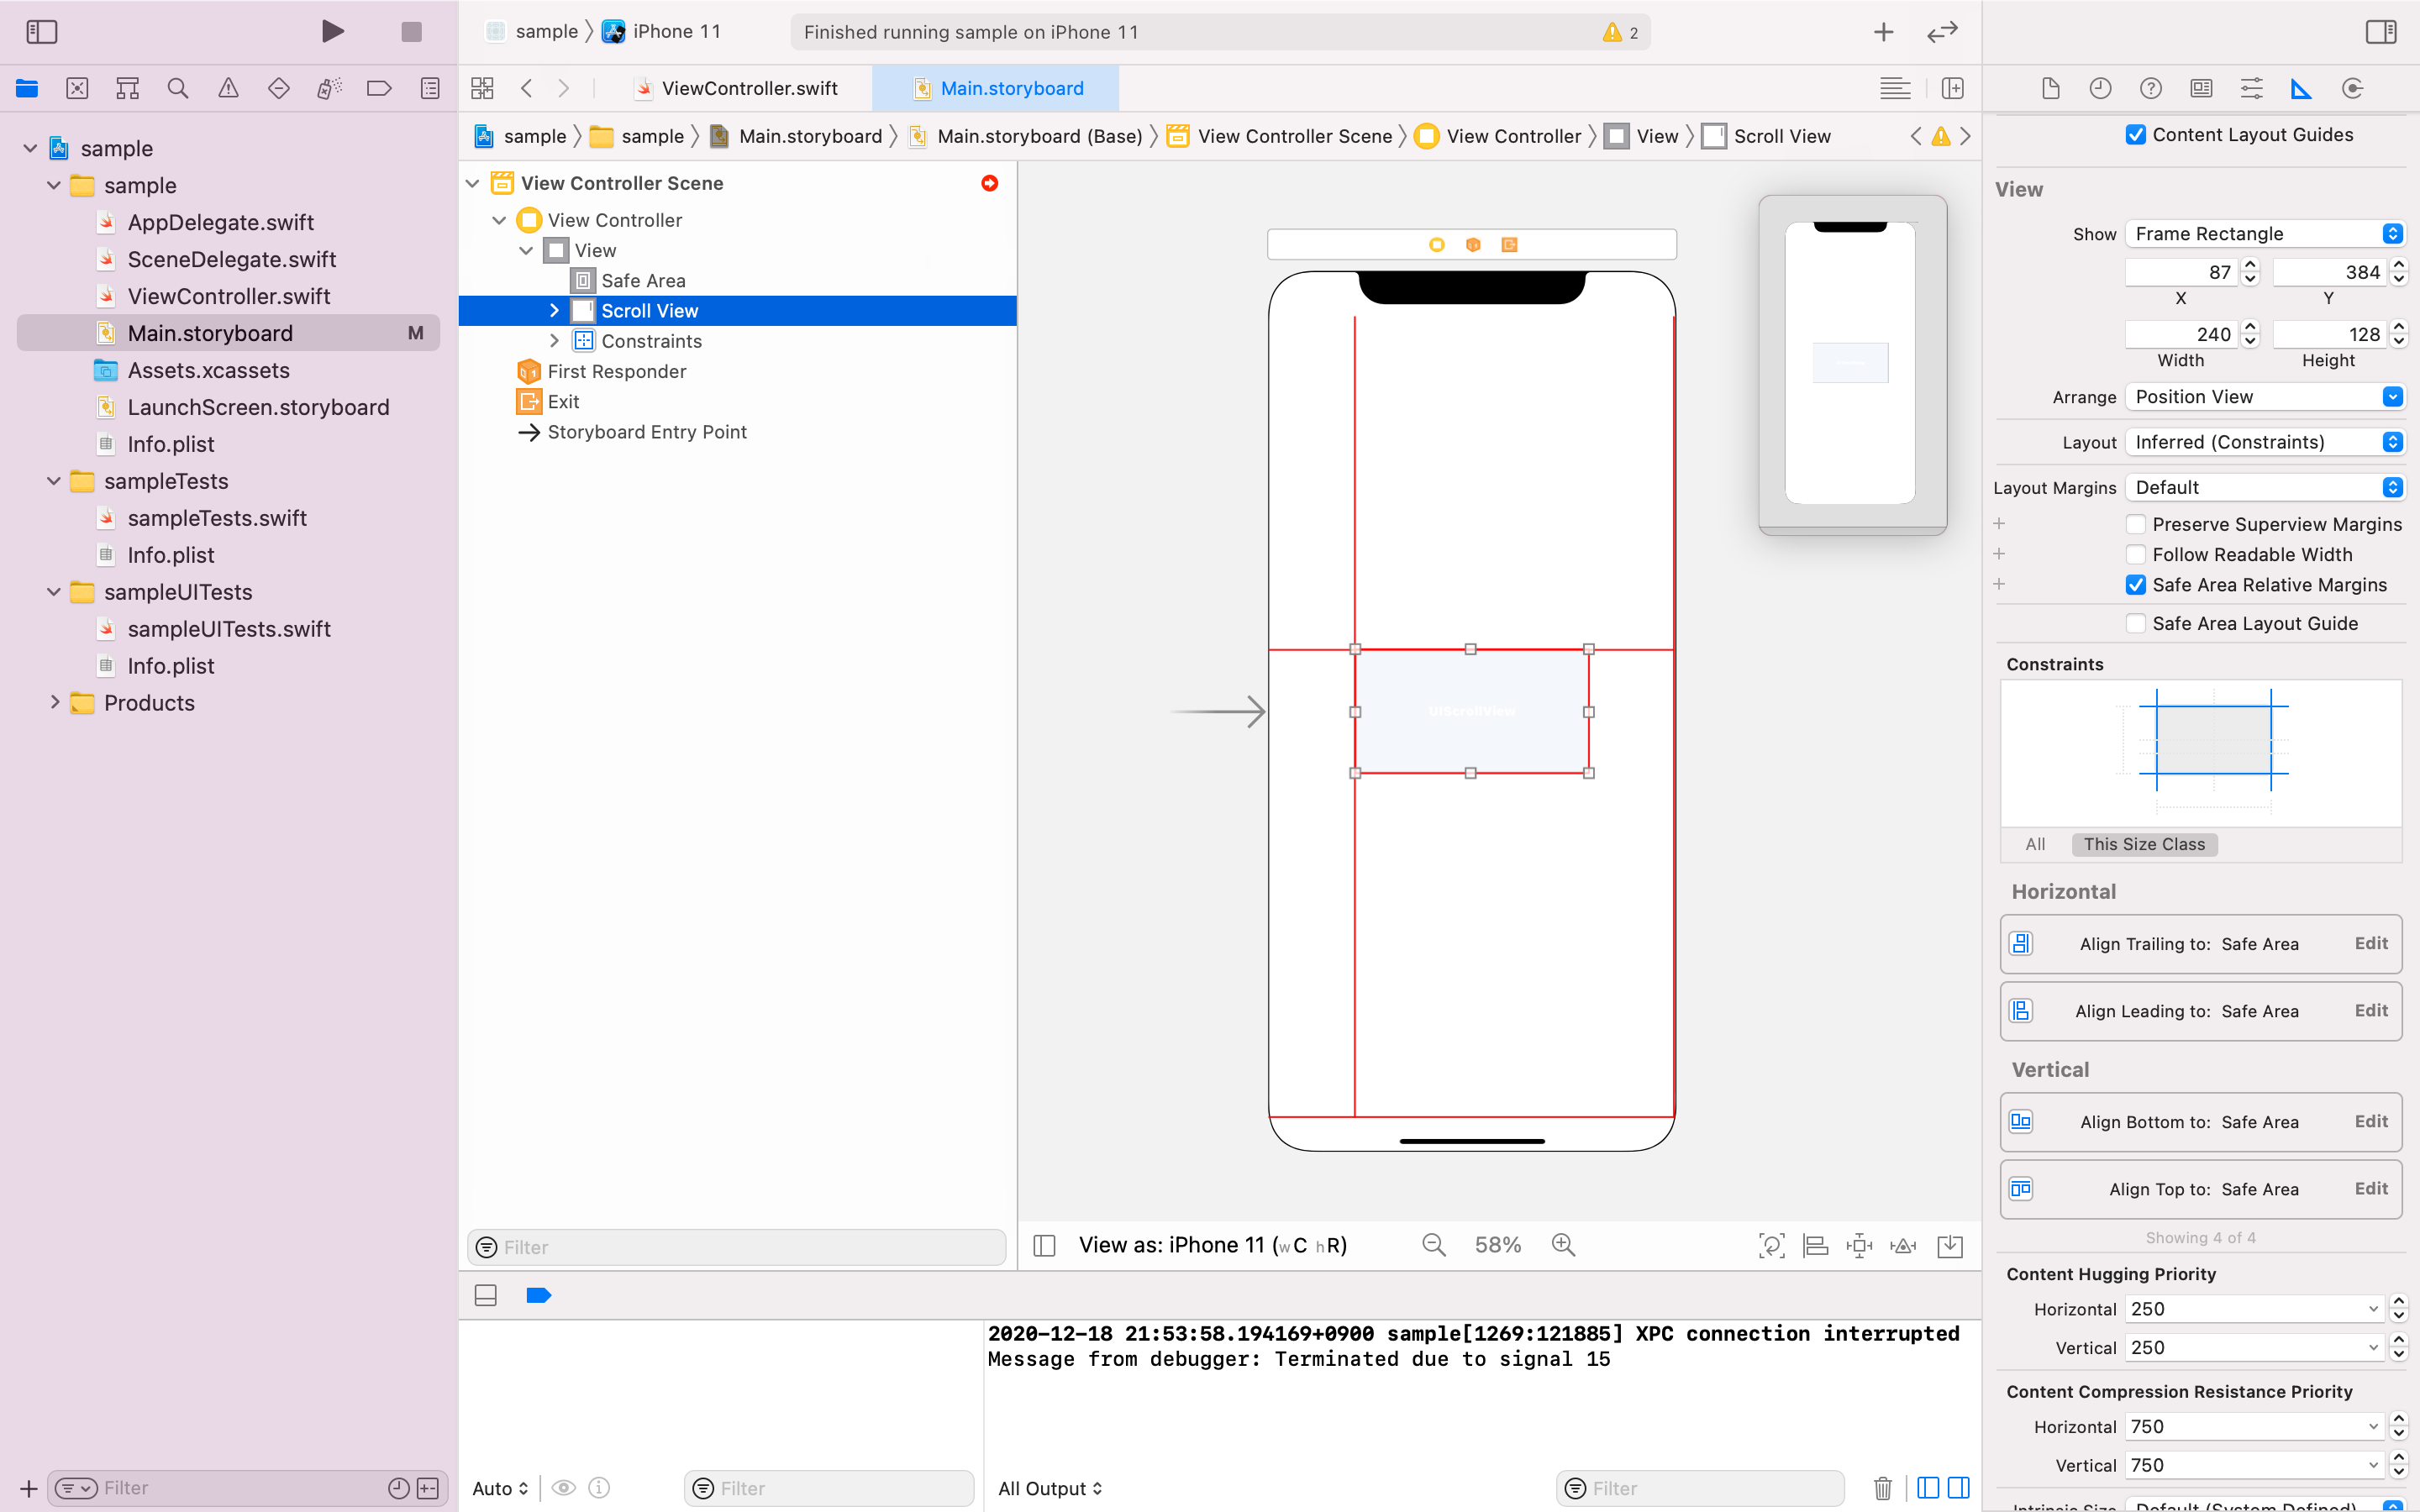Image resolution: width=2420 pixels, height=1512 pixels.
Task: Edit the Align Top to Safe Area constraint
Action: tap(2370, 1188)
